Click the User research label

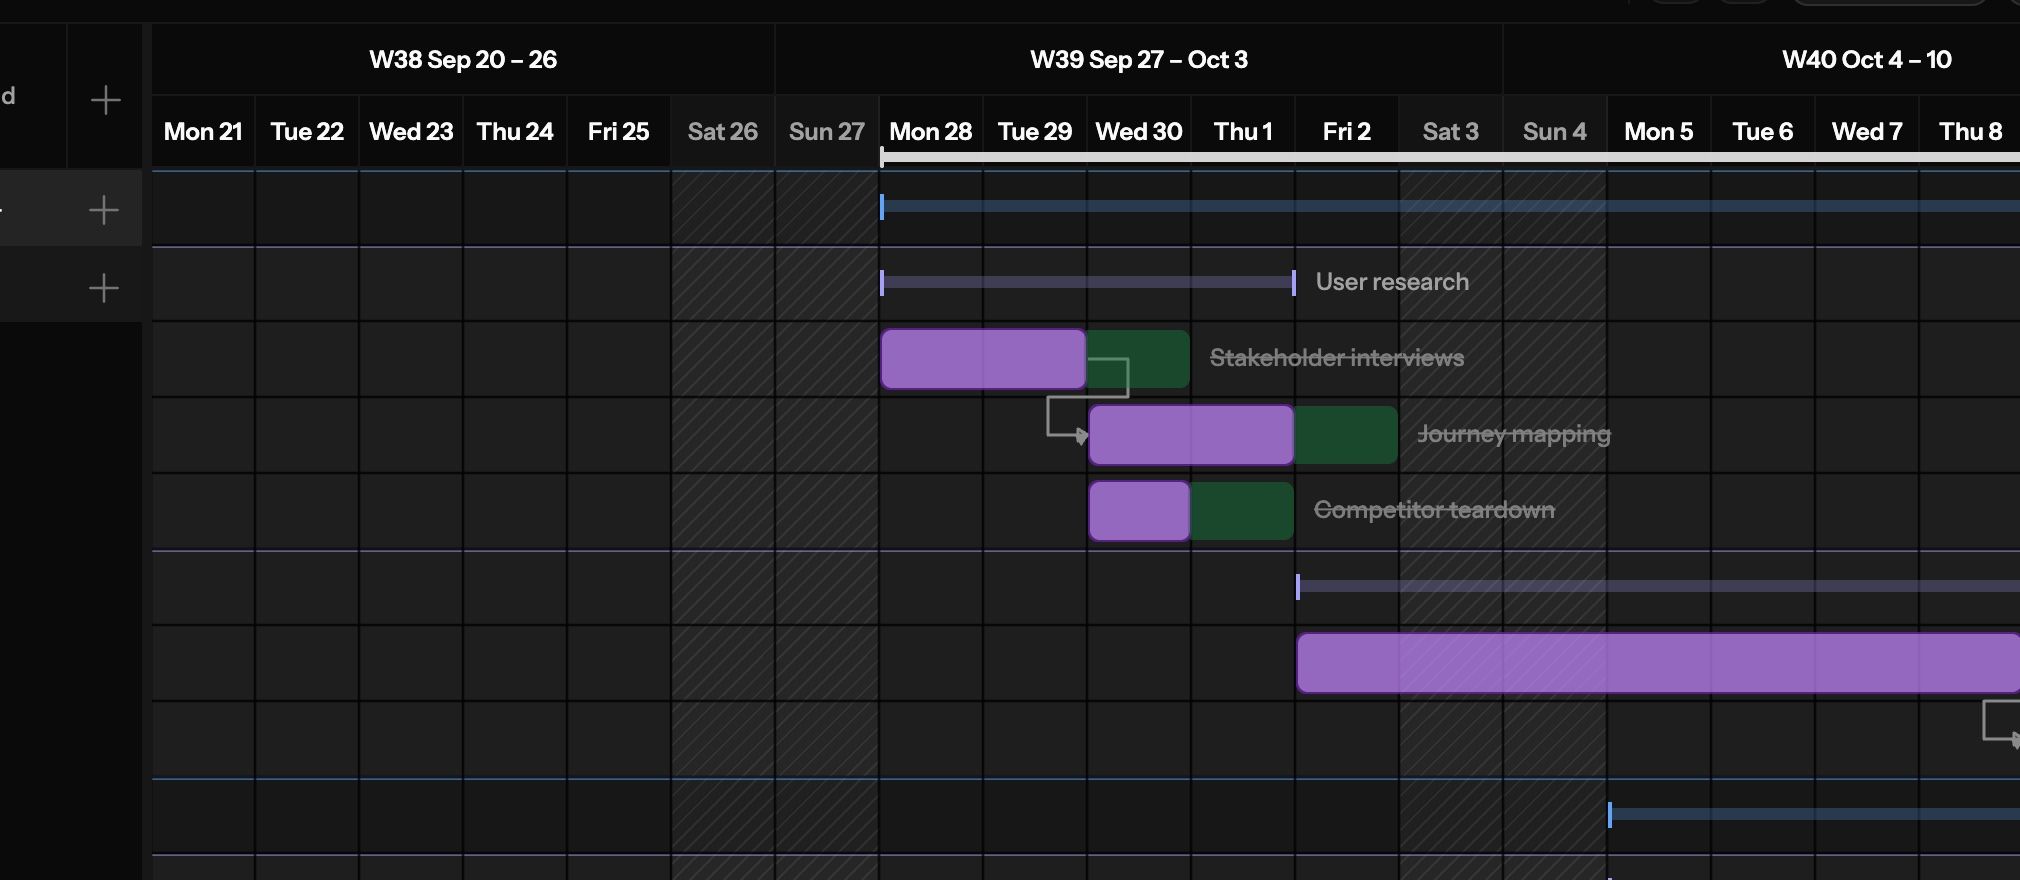pos(1392,282)
